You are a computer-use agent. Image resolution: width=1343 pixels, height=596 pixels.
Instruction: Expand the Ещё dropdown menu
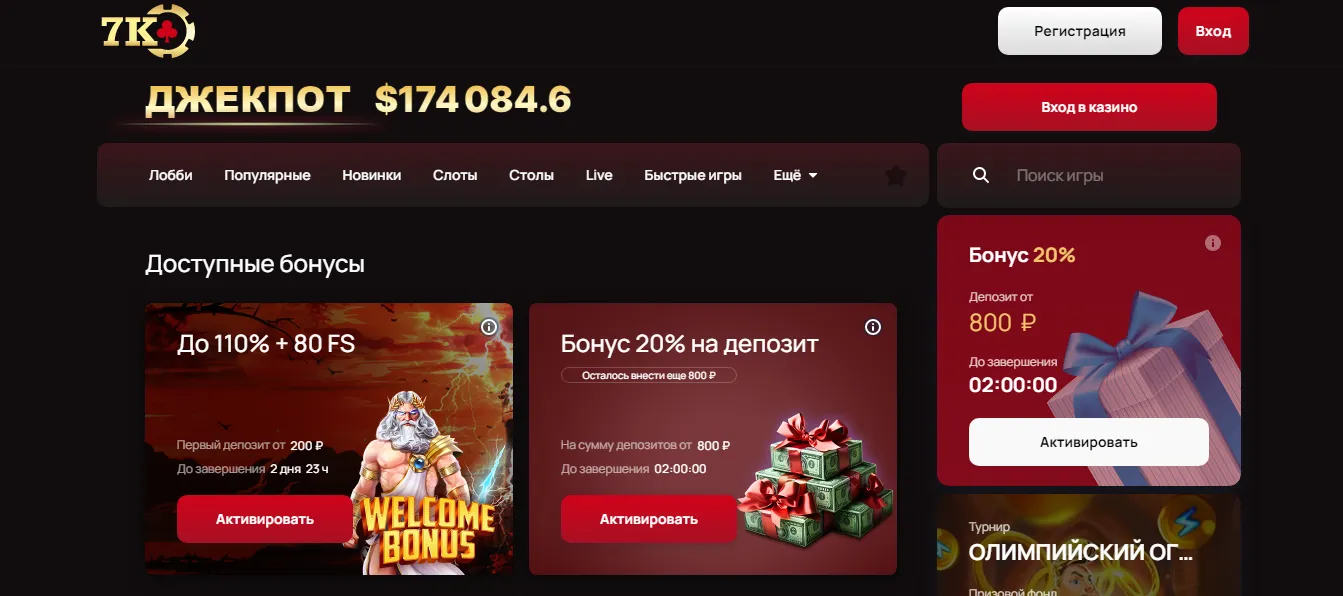coord(795,175)
